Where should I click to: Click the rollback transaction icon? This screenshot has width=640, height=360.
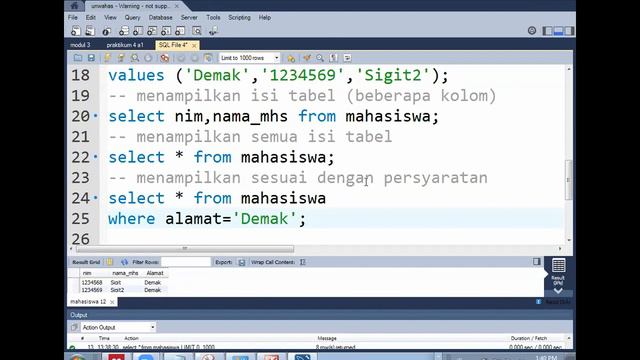pos(194,58)
